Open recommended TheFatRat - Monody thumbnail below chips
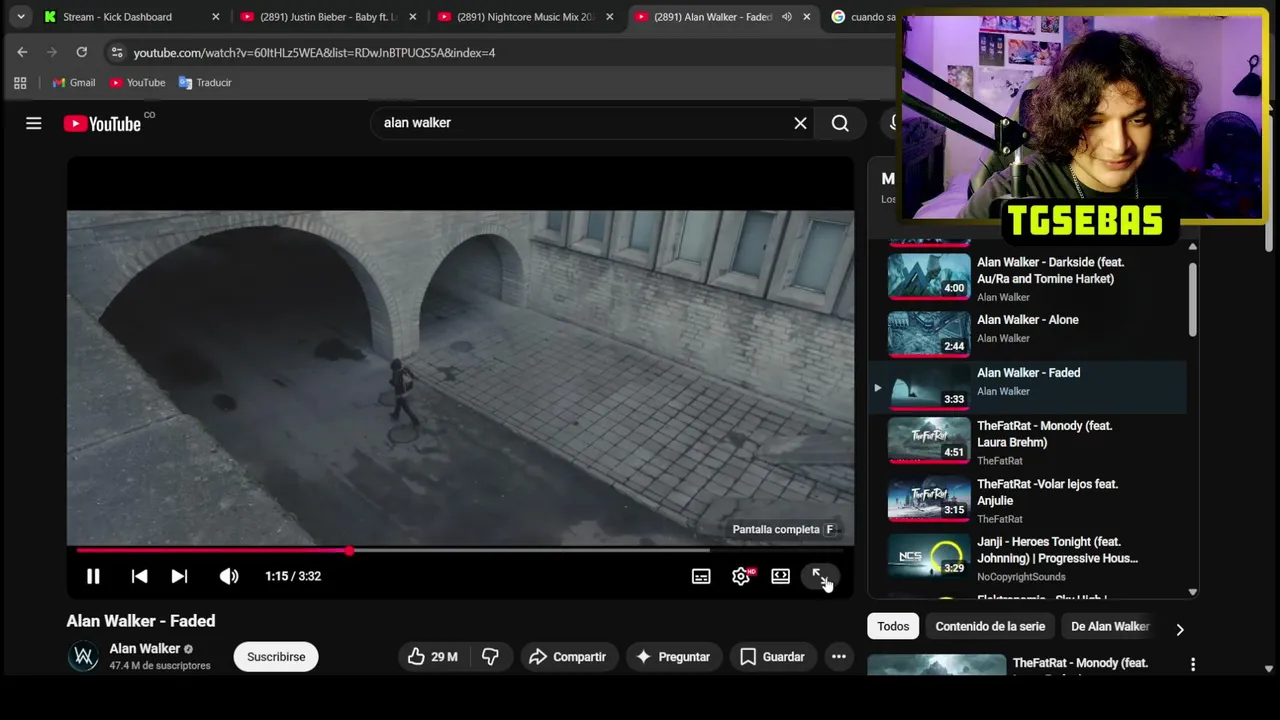This screenshot has height=720, width=1280. coord(937,665)
